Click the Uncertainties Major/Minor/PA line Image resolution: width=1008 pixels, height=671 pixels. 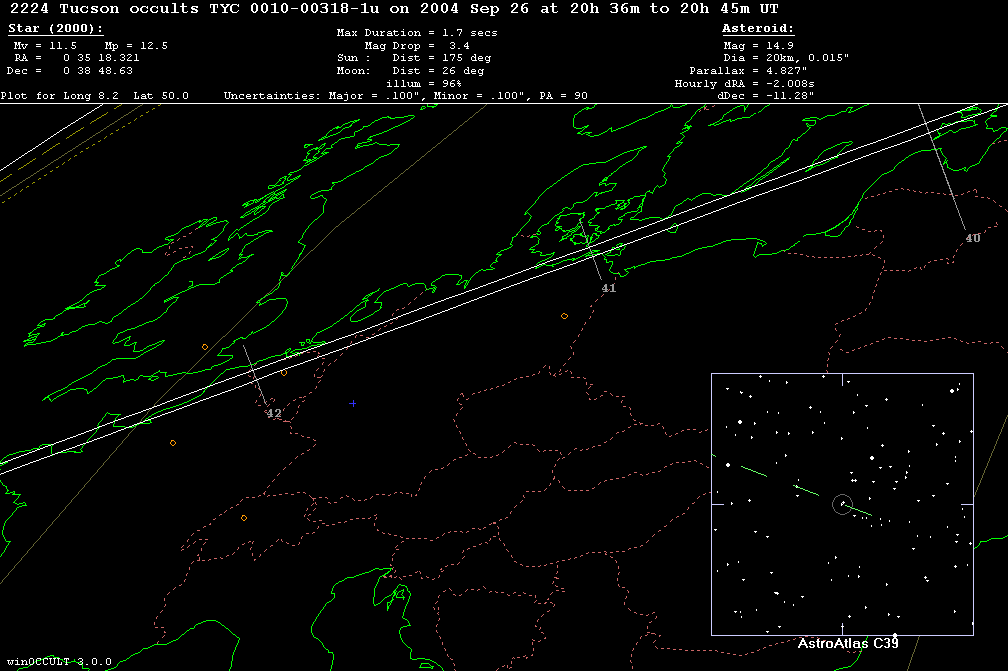(x=405, y=96)
